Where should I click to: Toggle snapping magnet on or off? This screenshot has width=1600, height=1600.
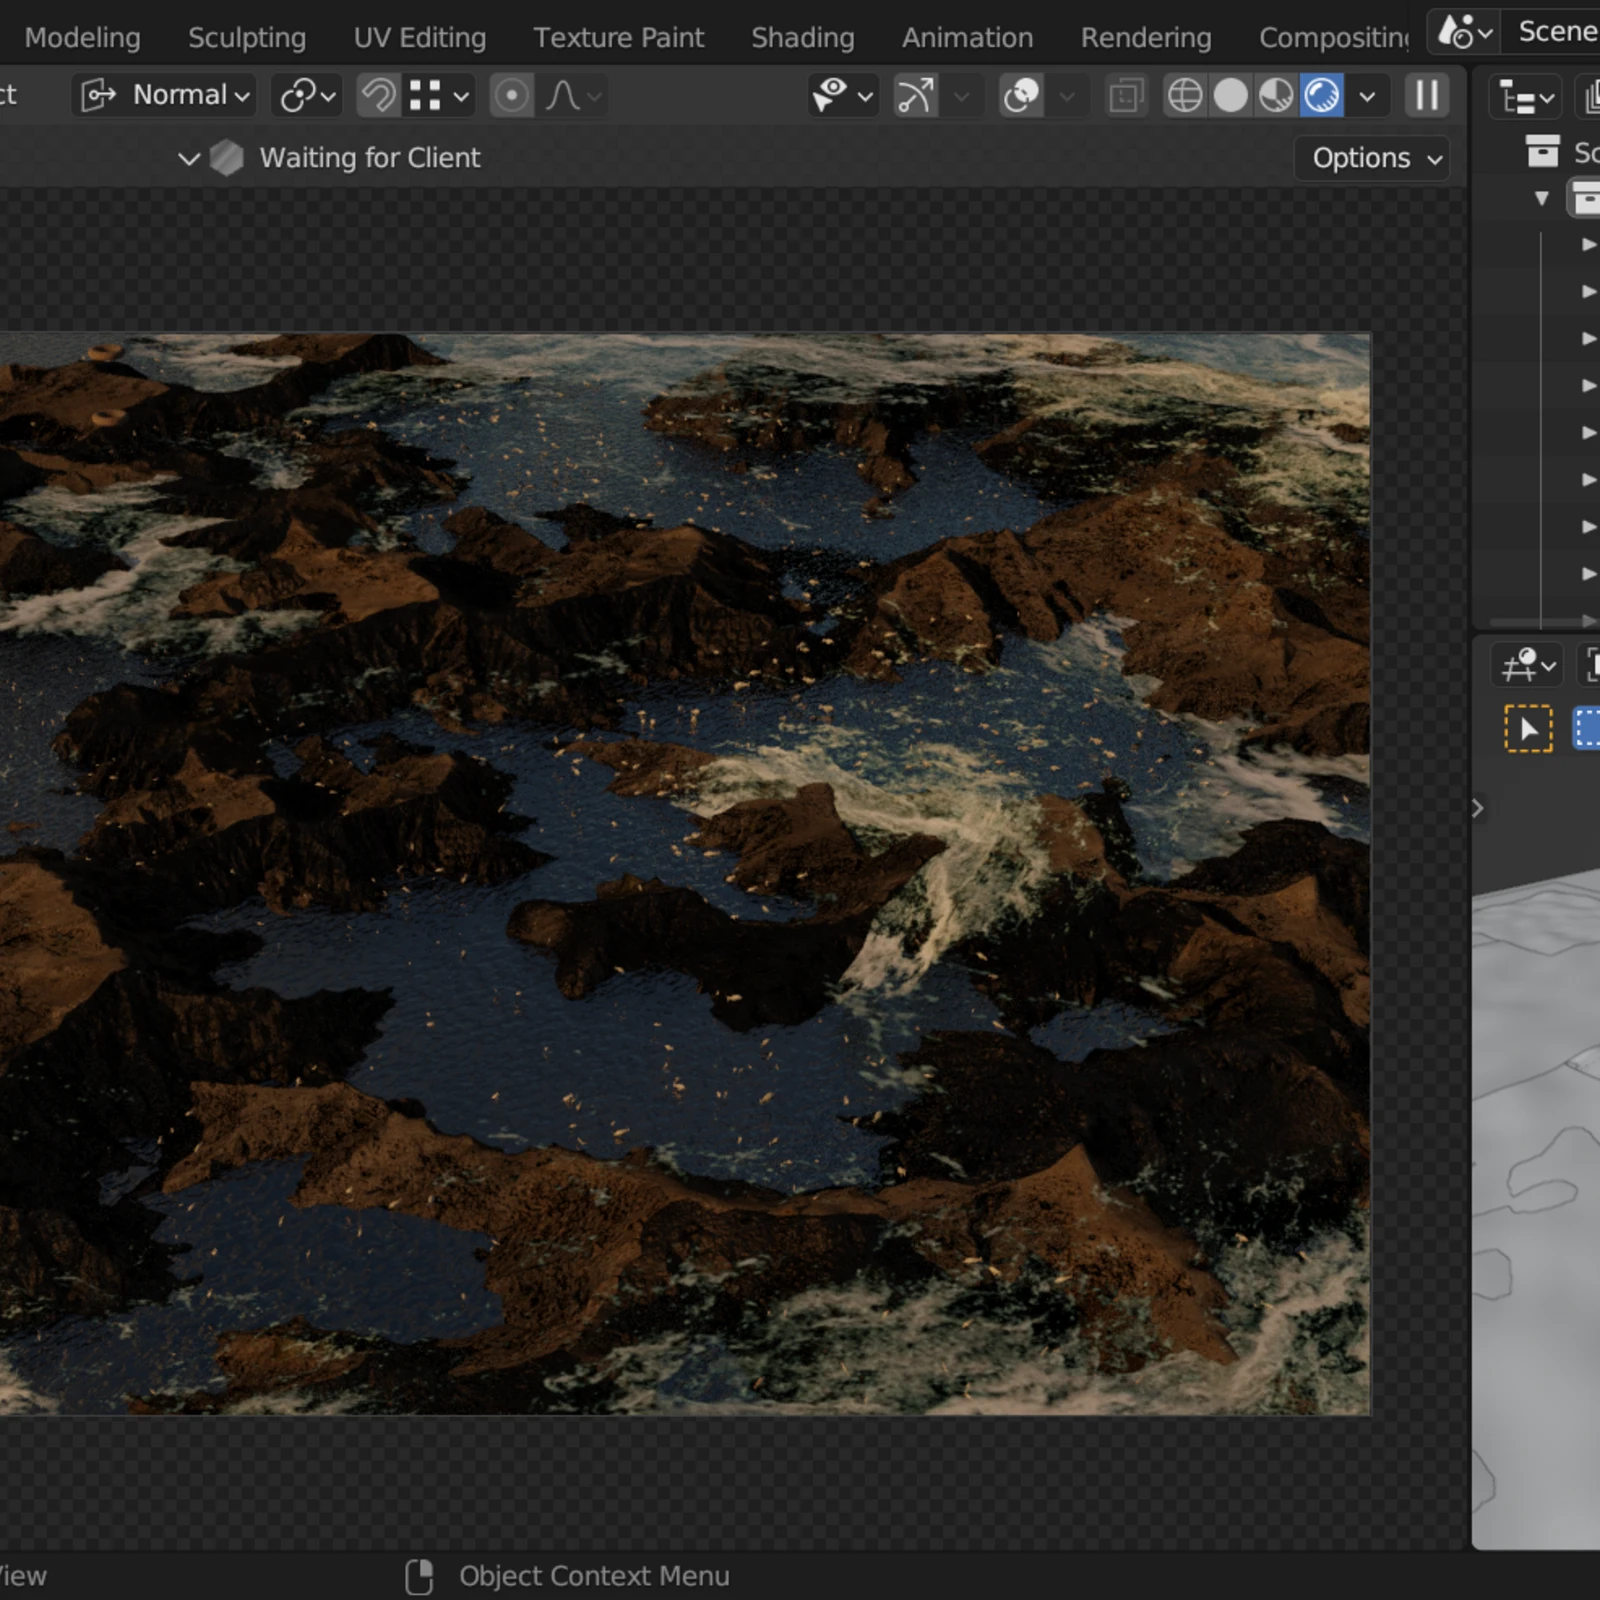pos(378,96)
